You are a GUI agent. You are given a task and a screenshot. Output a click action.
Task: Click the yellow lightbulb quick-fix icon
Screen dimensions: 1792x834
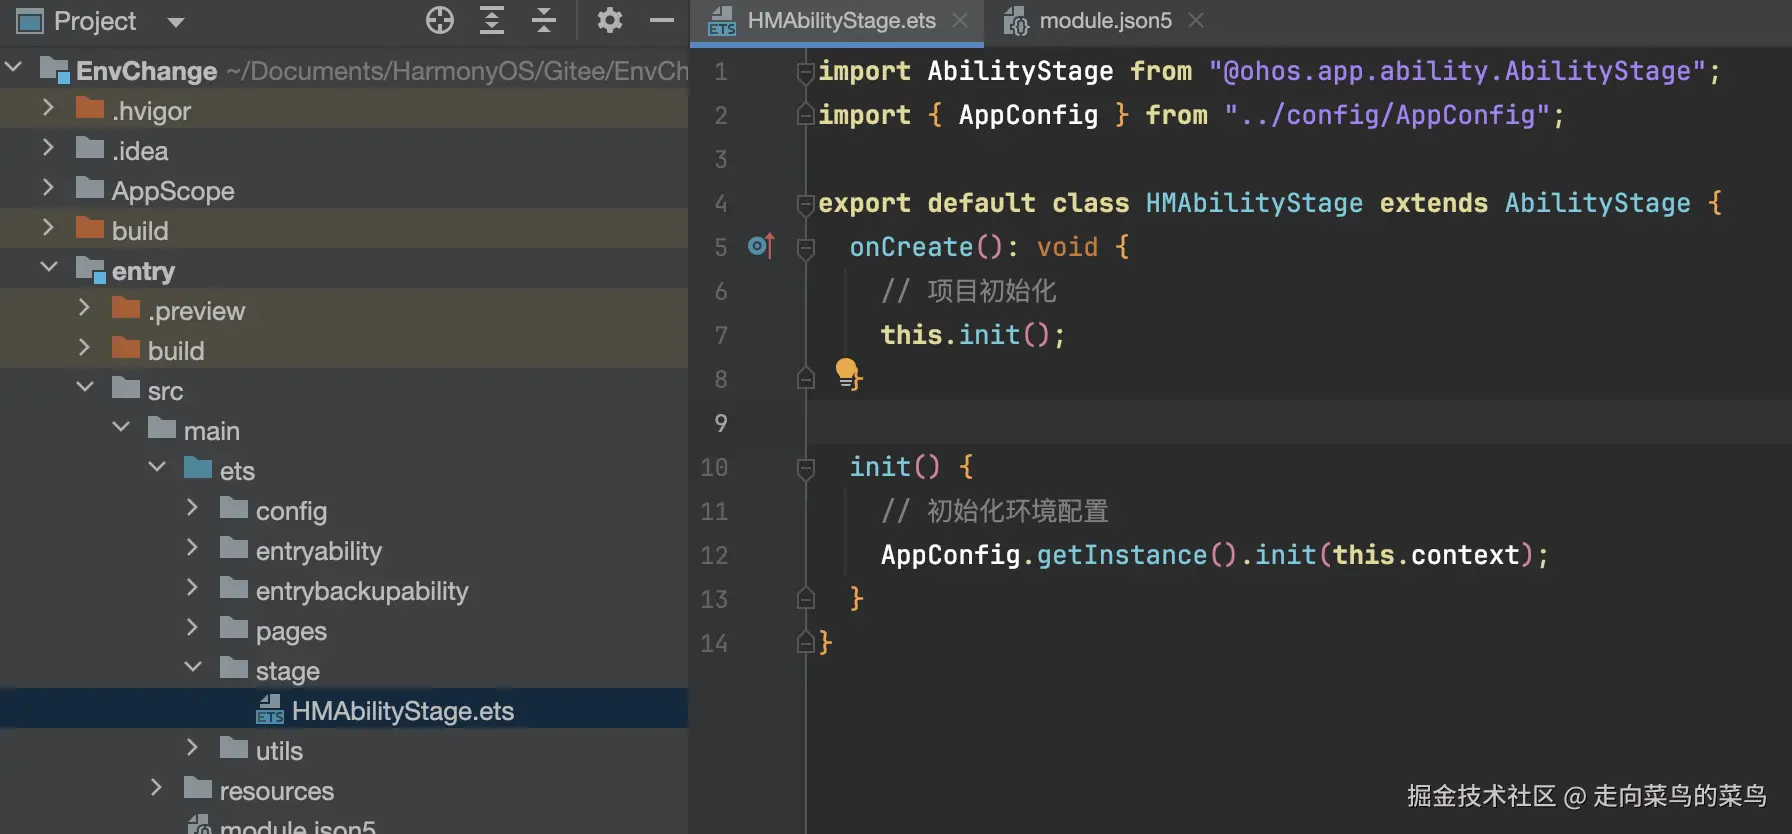pos(847,372)
